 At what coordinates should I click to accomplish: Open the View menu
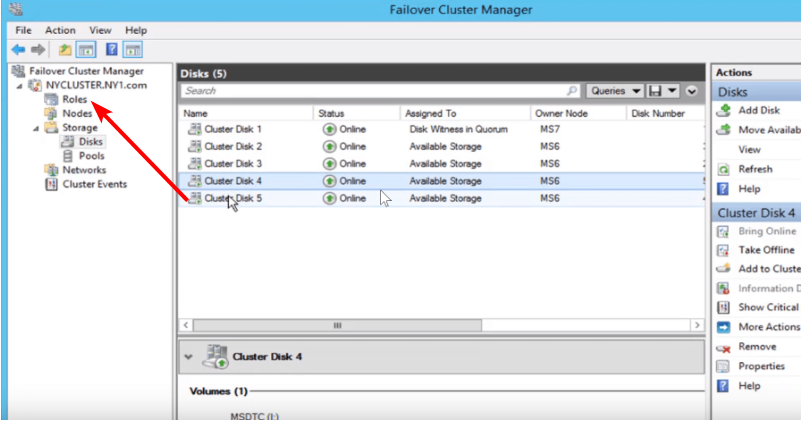[x=100, y=30]
